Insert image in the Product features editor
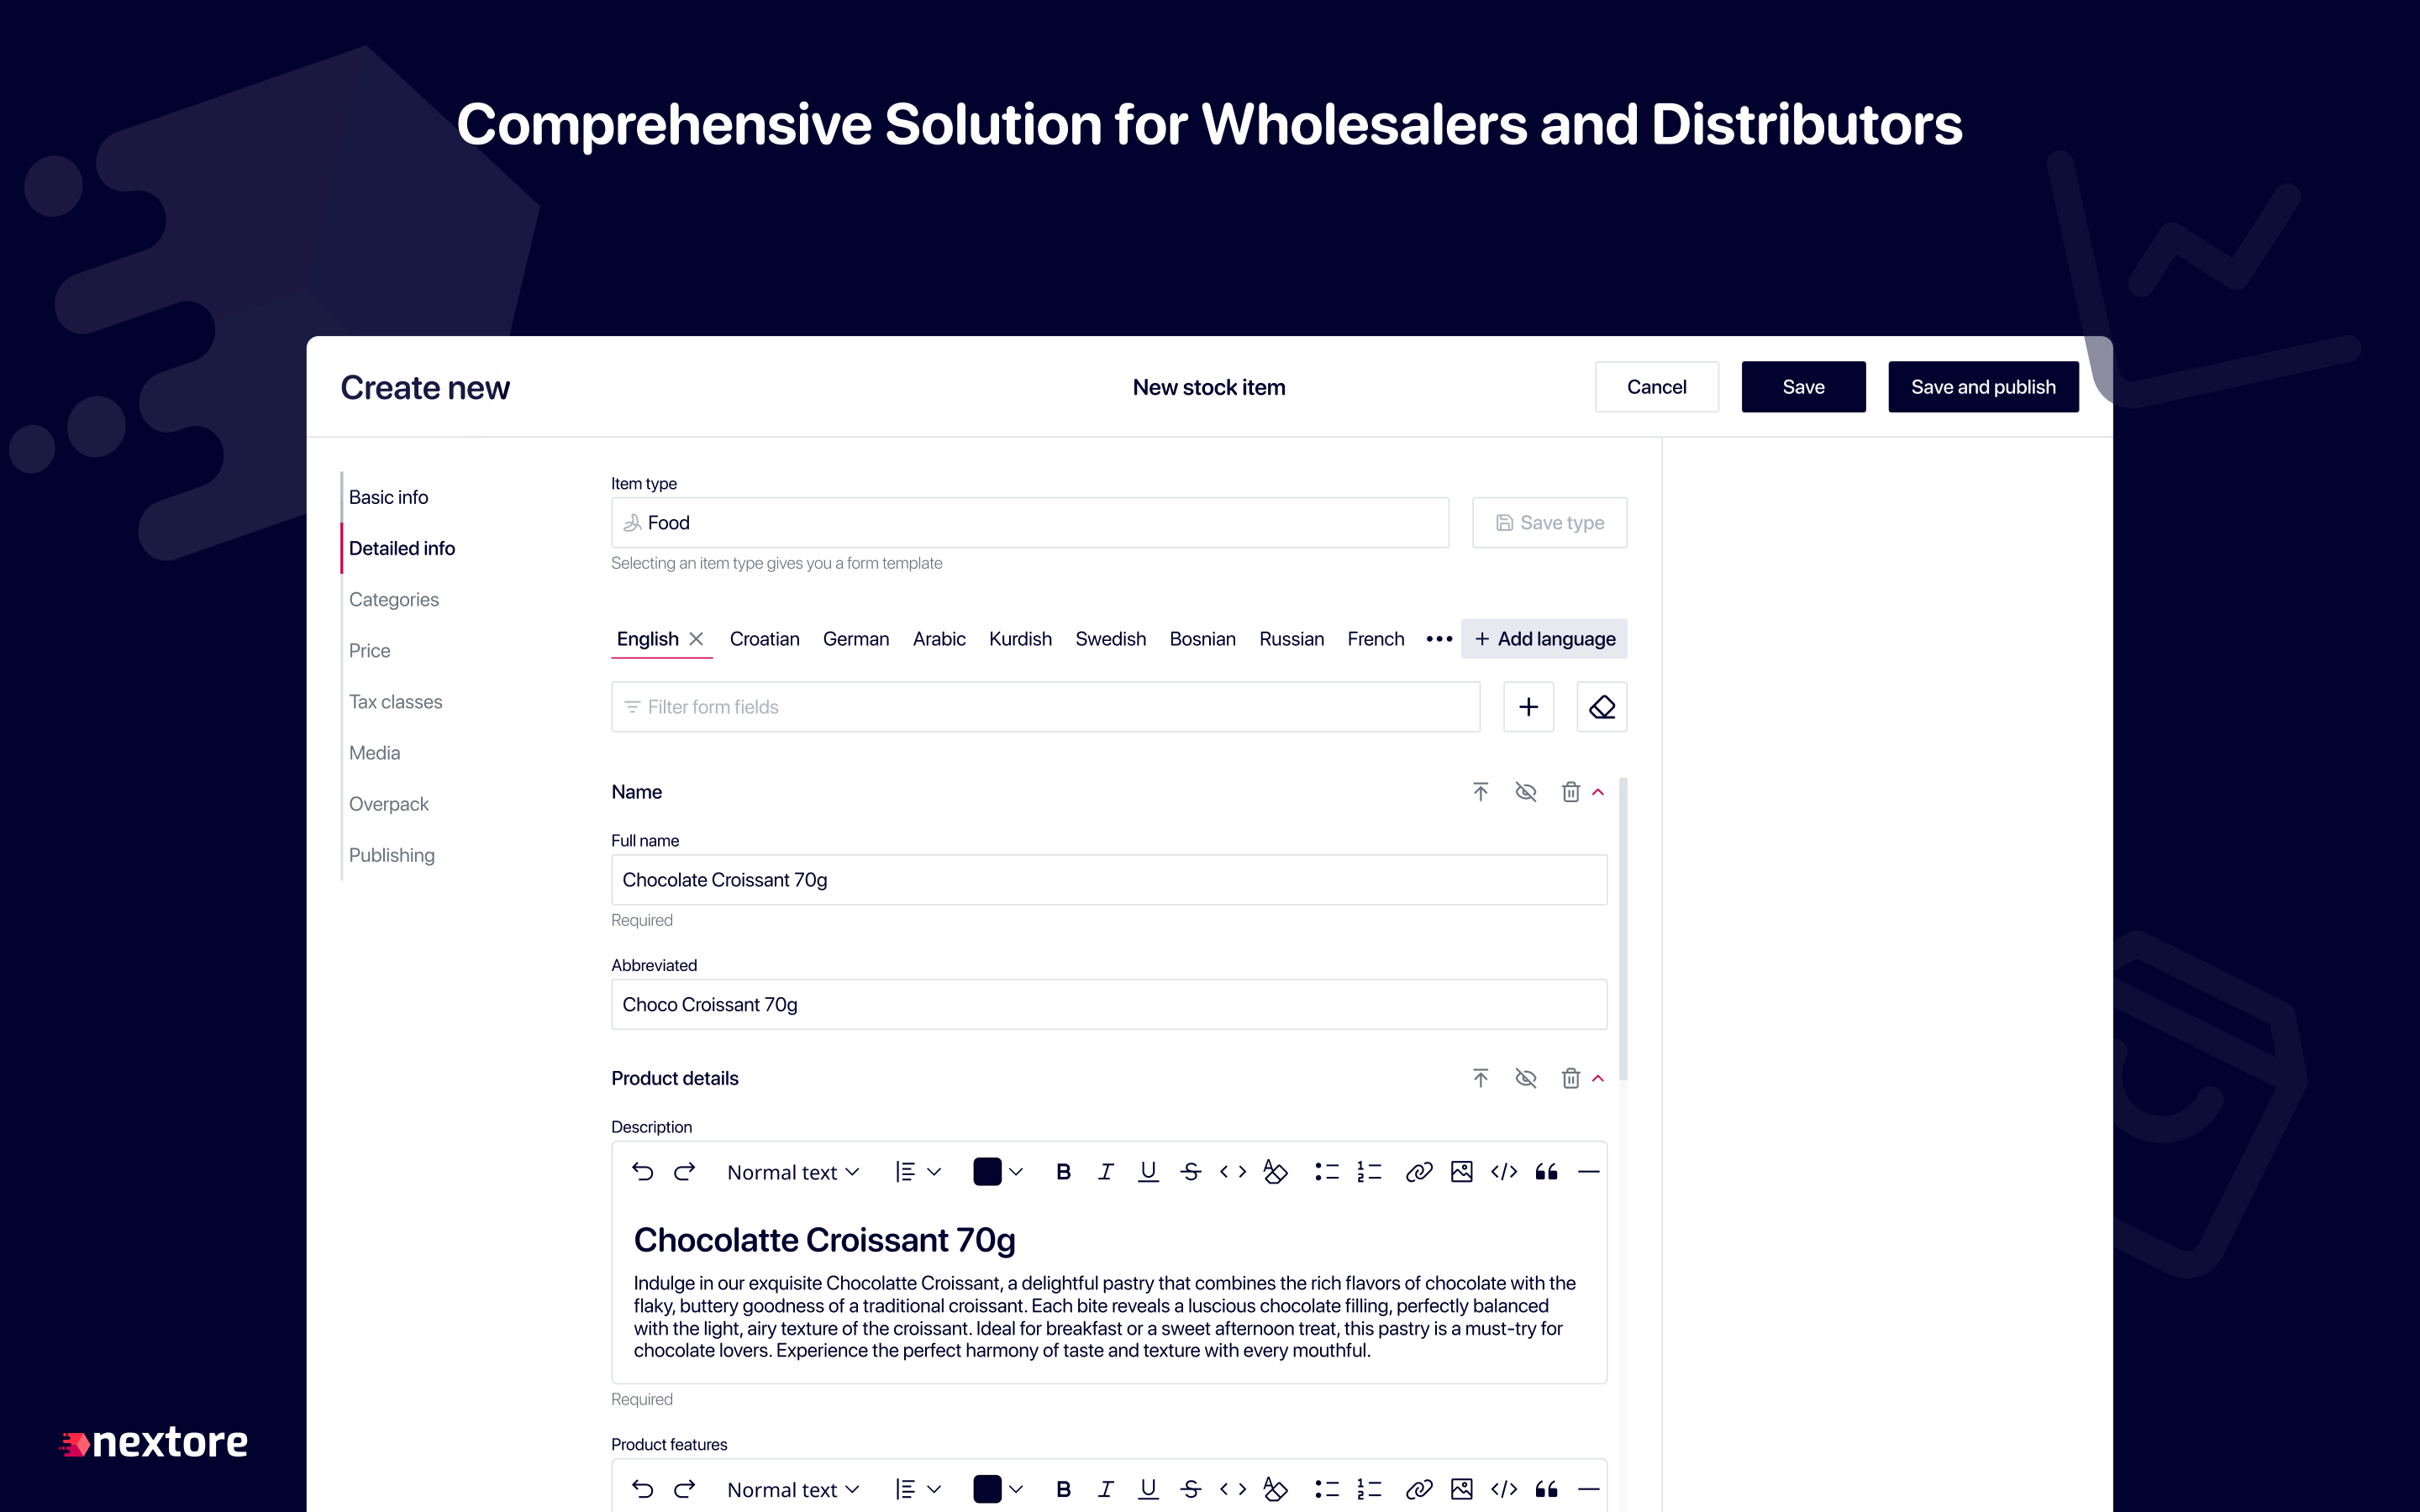The height and width of the screenshot is (1512, 2420). (1461, 1489)
